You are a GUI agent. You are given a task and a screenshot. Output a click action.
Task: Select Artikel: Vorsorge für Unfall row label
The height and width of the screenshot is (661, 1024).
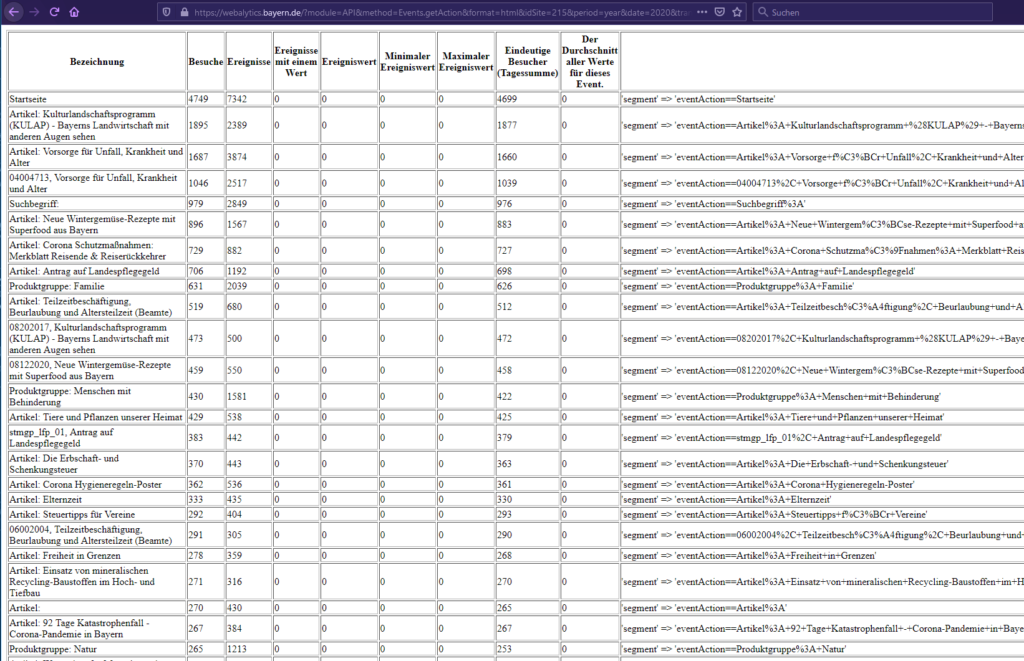pyautogui.click(x=96, y=157)
